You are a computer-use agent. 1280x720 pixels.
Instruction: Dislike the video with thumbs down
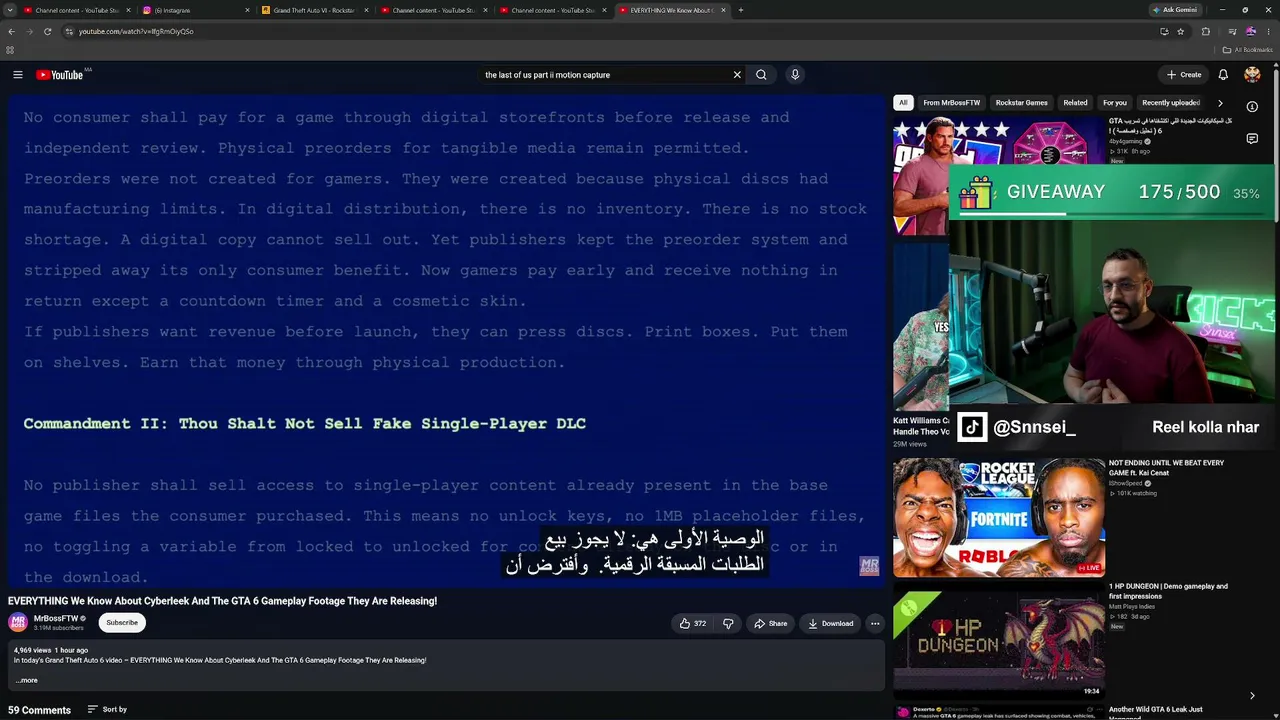728,623
